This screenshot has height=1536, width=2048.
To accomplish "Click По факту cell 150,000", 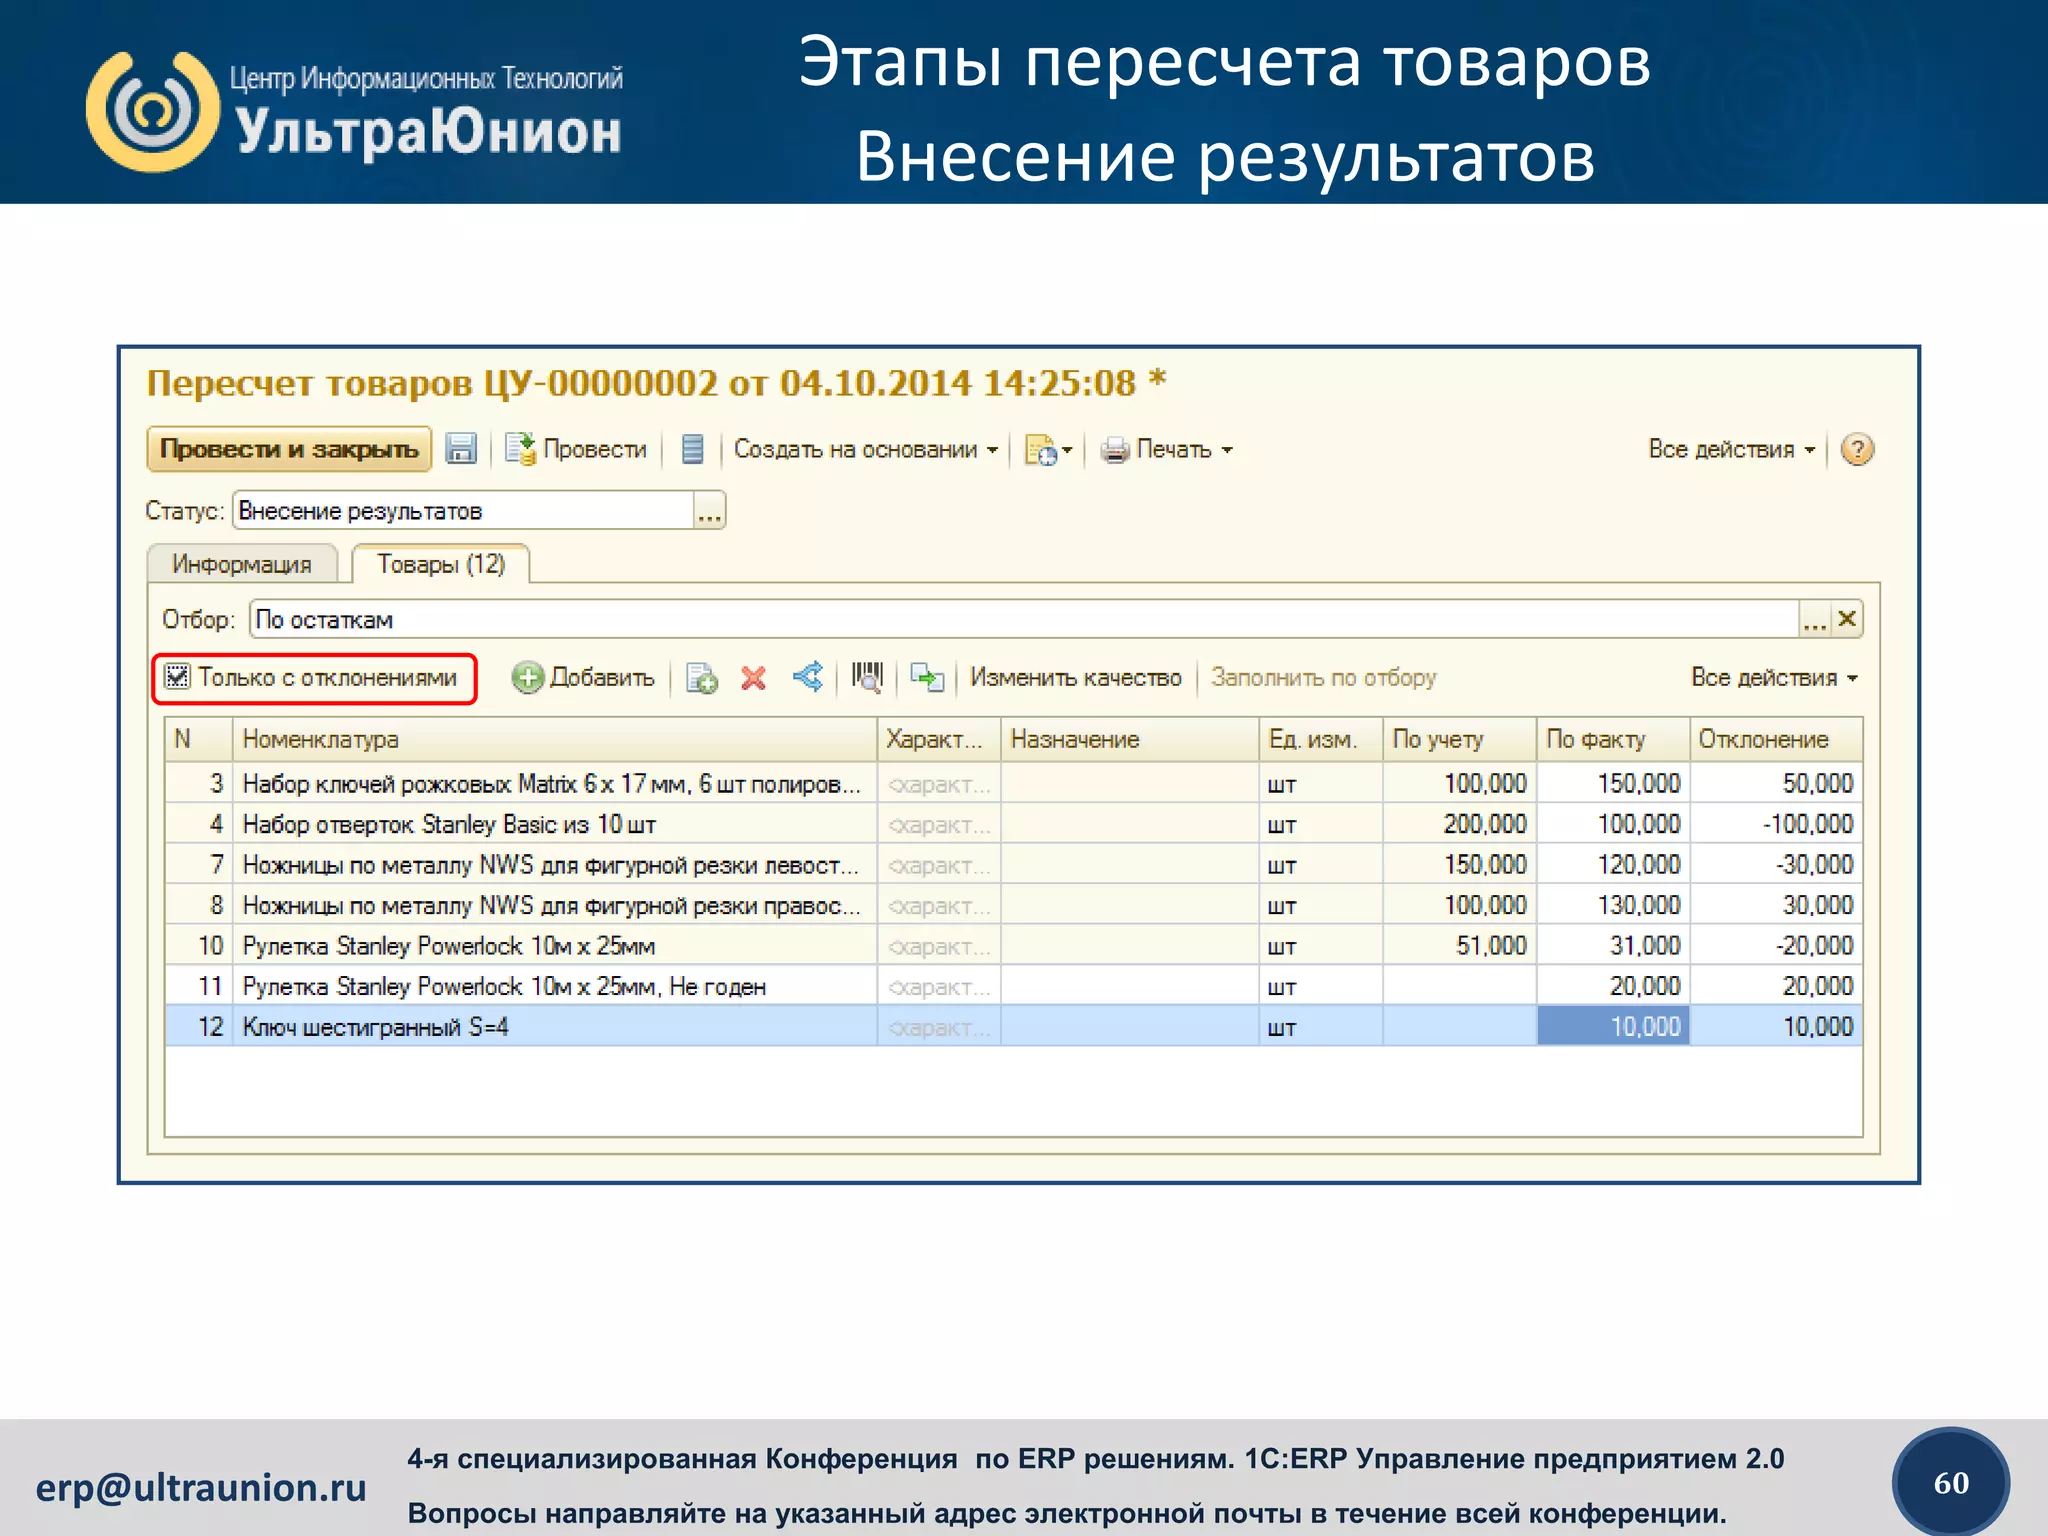I will (1613, 784).
